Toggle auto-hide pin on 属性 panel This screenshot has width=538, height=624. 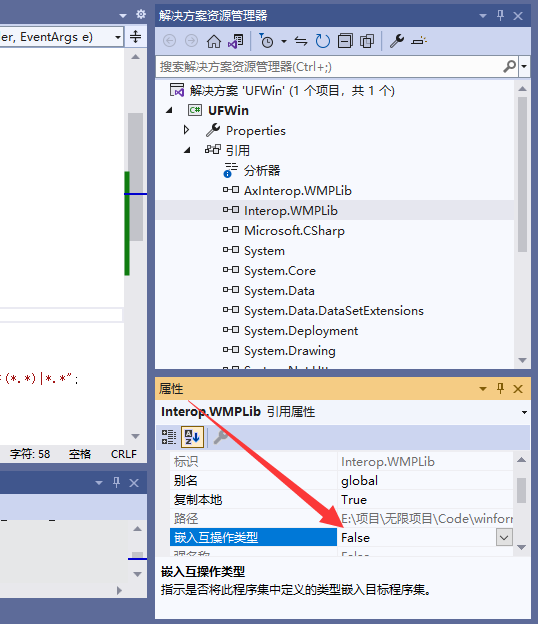[500, 388]
